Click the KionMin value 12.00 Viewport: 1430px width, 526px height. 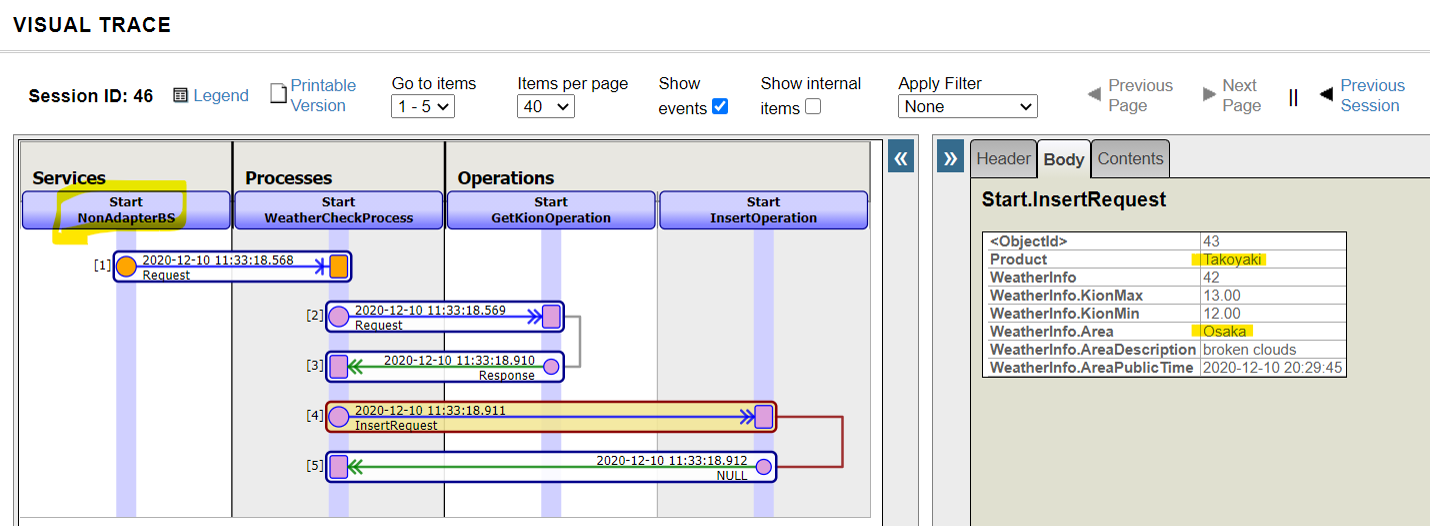pos(1222,314)
